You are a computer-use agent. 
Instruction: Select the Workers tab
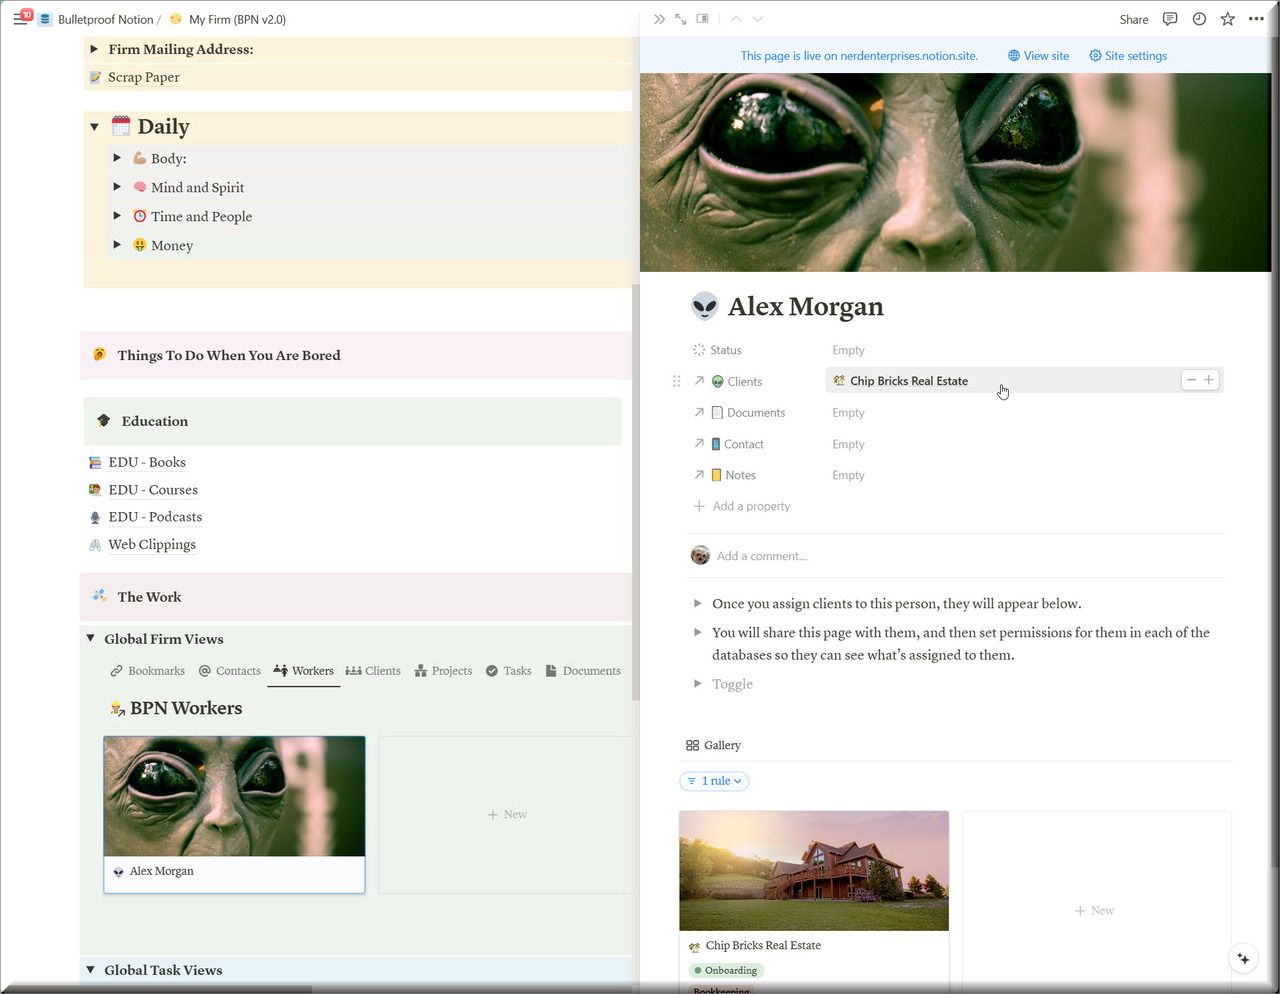click(x=304, y=671)
